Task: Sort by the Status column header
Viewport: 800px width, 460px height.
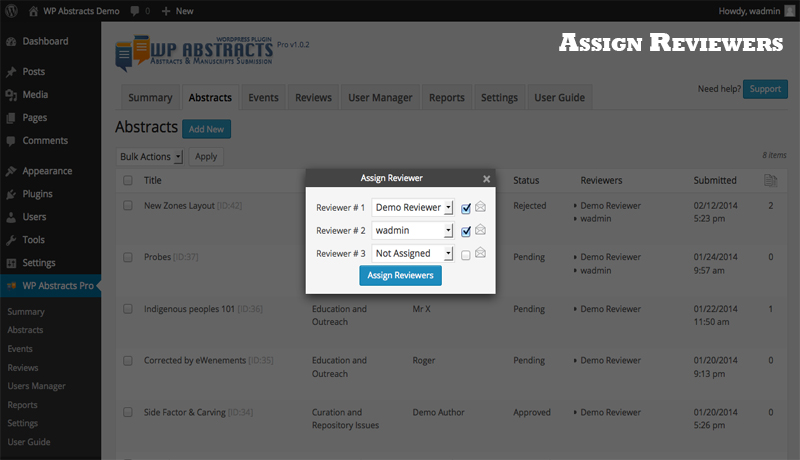Action: (x=526, y=180)
